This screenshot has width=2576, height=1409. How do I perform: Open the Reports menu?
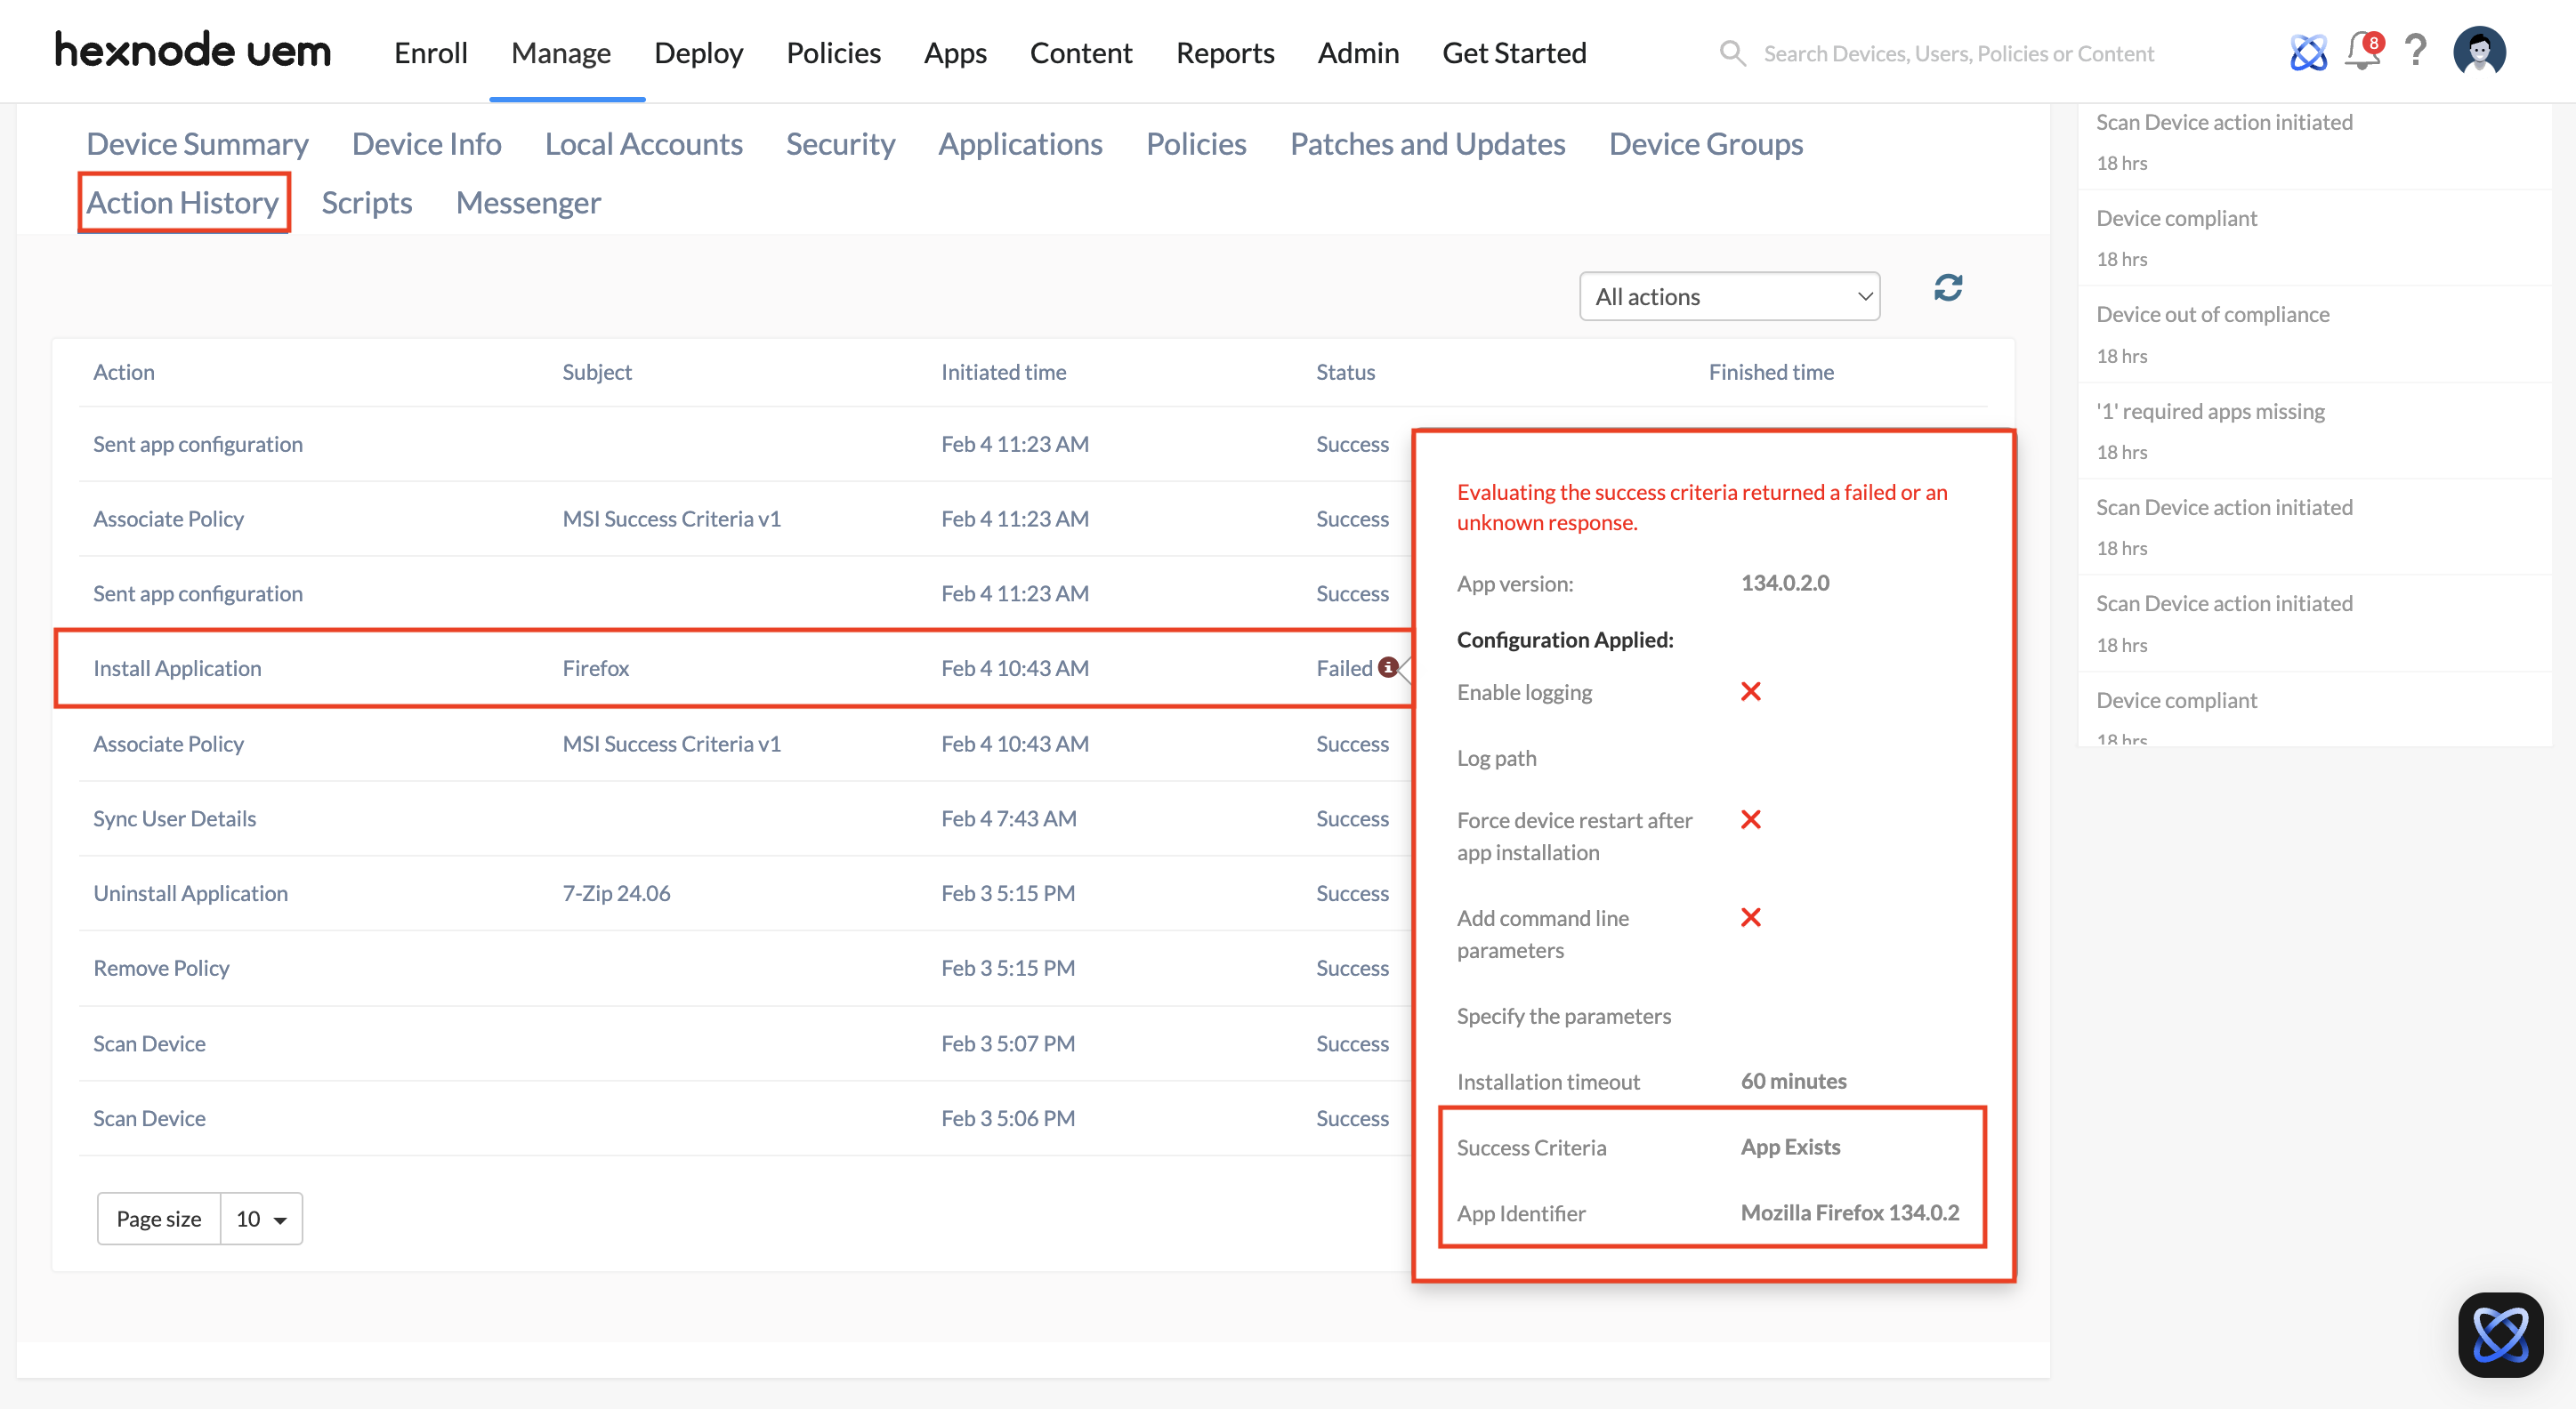[1225, 53]
